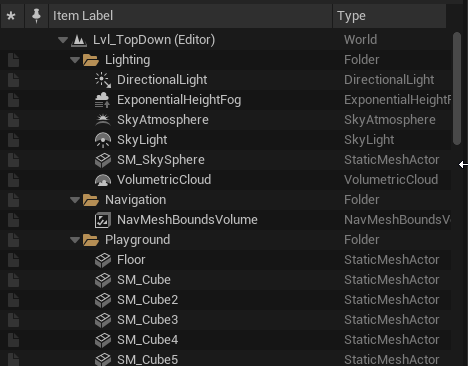Click the Navigation folder icon
Image resolution: width=468 pixels, height=366 pixels.
click(x=91, y=200)
